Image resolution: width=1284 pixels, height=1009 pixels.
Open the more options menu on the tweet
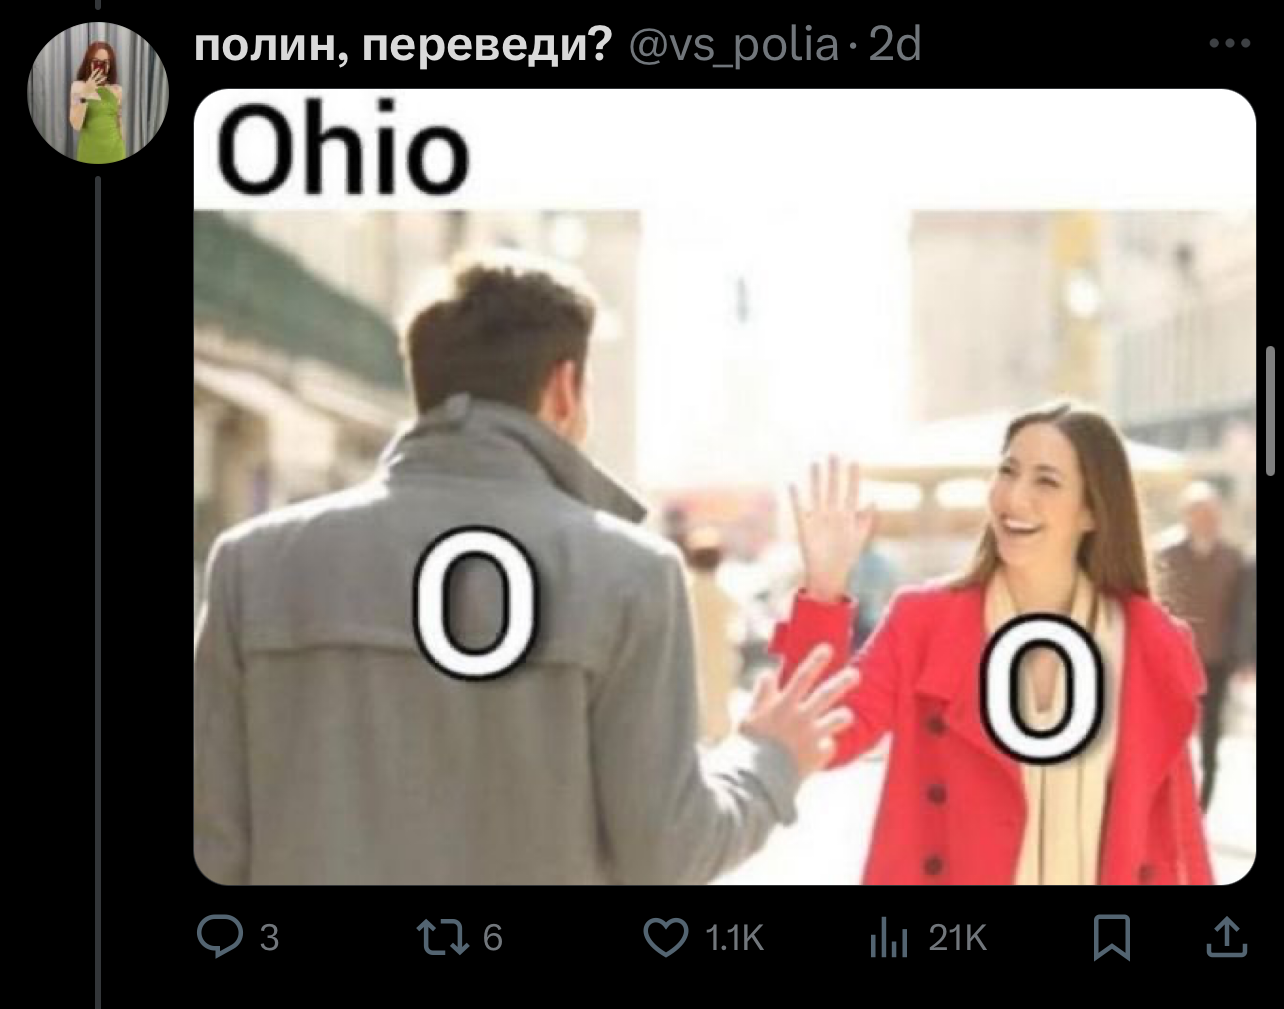[1229, 44]
